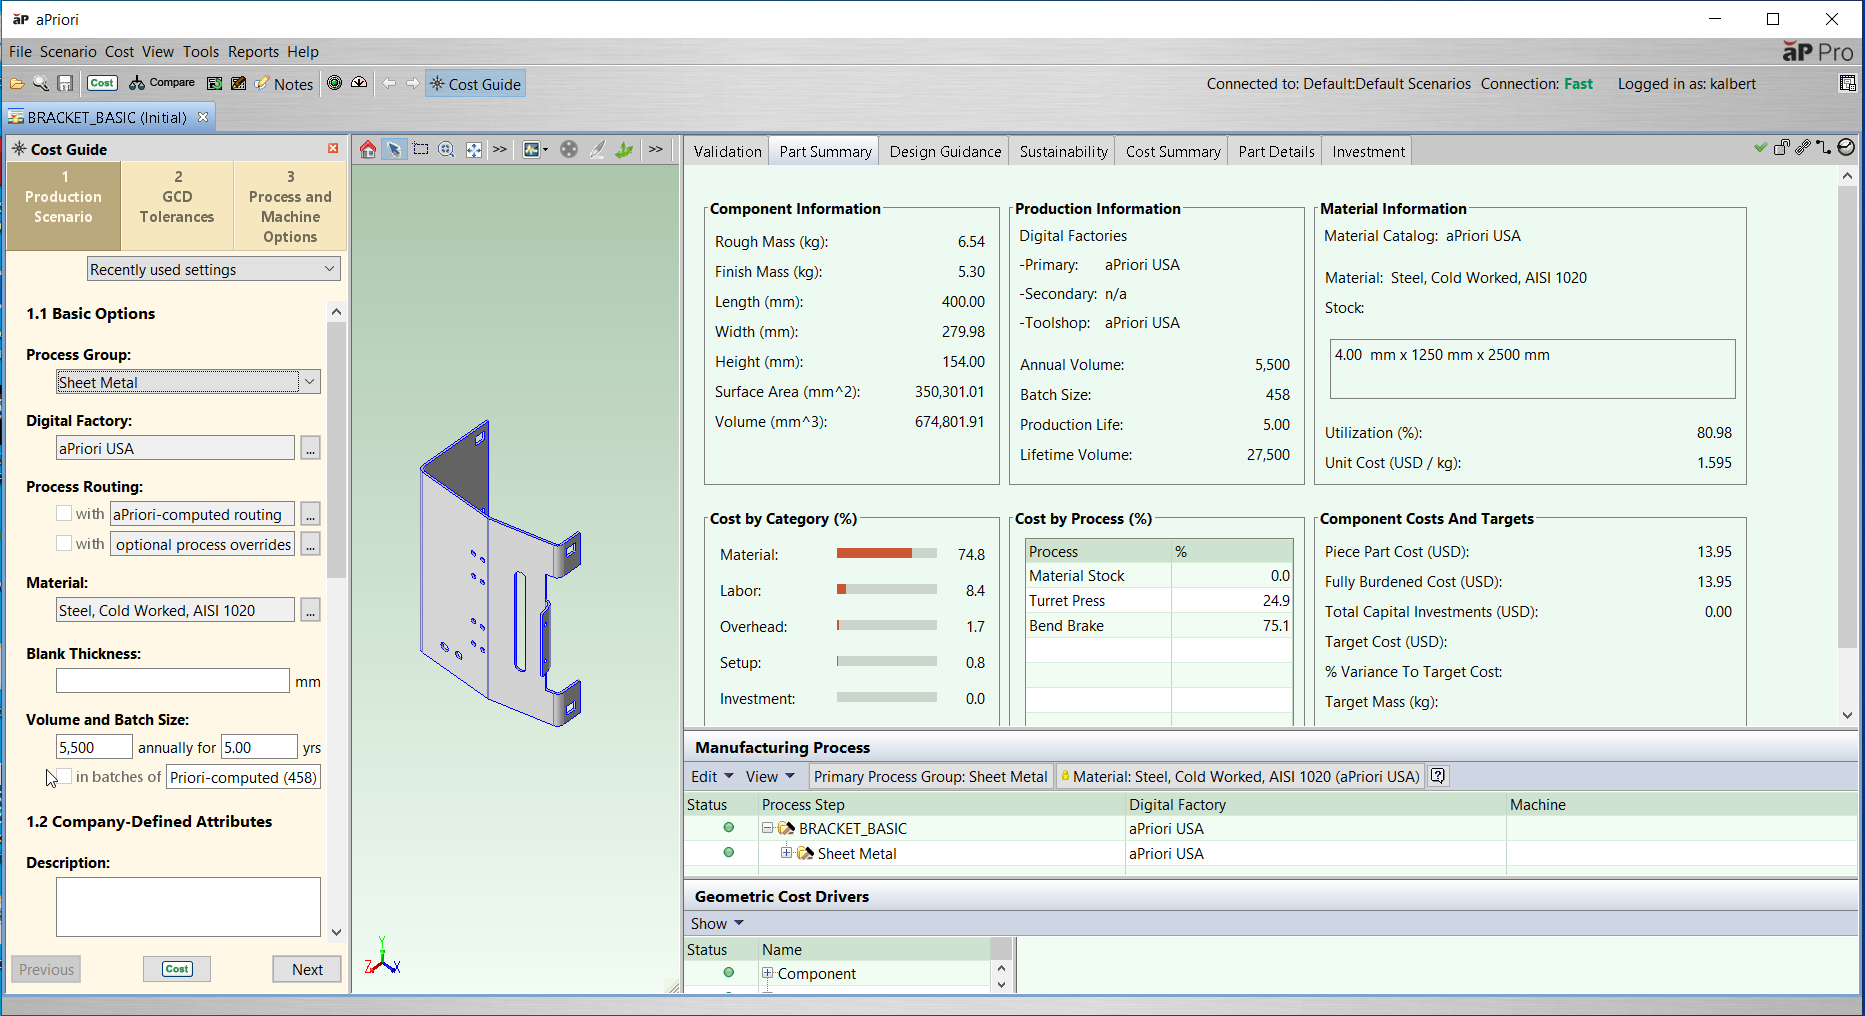This screenshot has width=1865, height=1016.
Task: Open the Scenario menu
Action: [x=68, y=52]
